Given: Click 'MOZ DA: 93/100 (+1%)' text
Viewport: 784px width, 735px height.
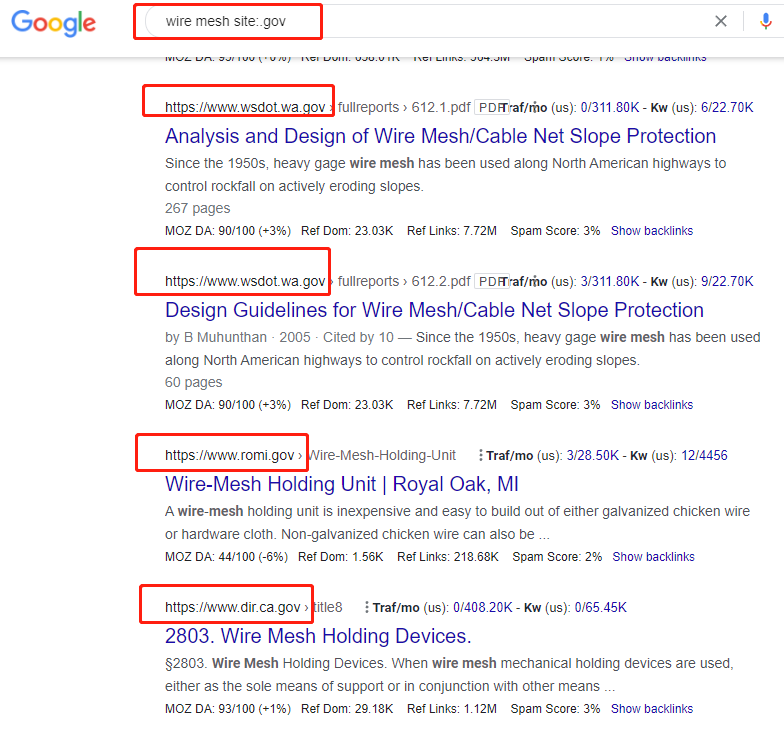Looking at the screenshot, I should pyautogui.click(x=228, y=708).
